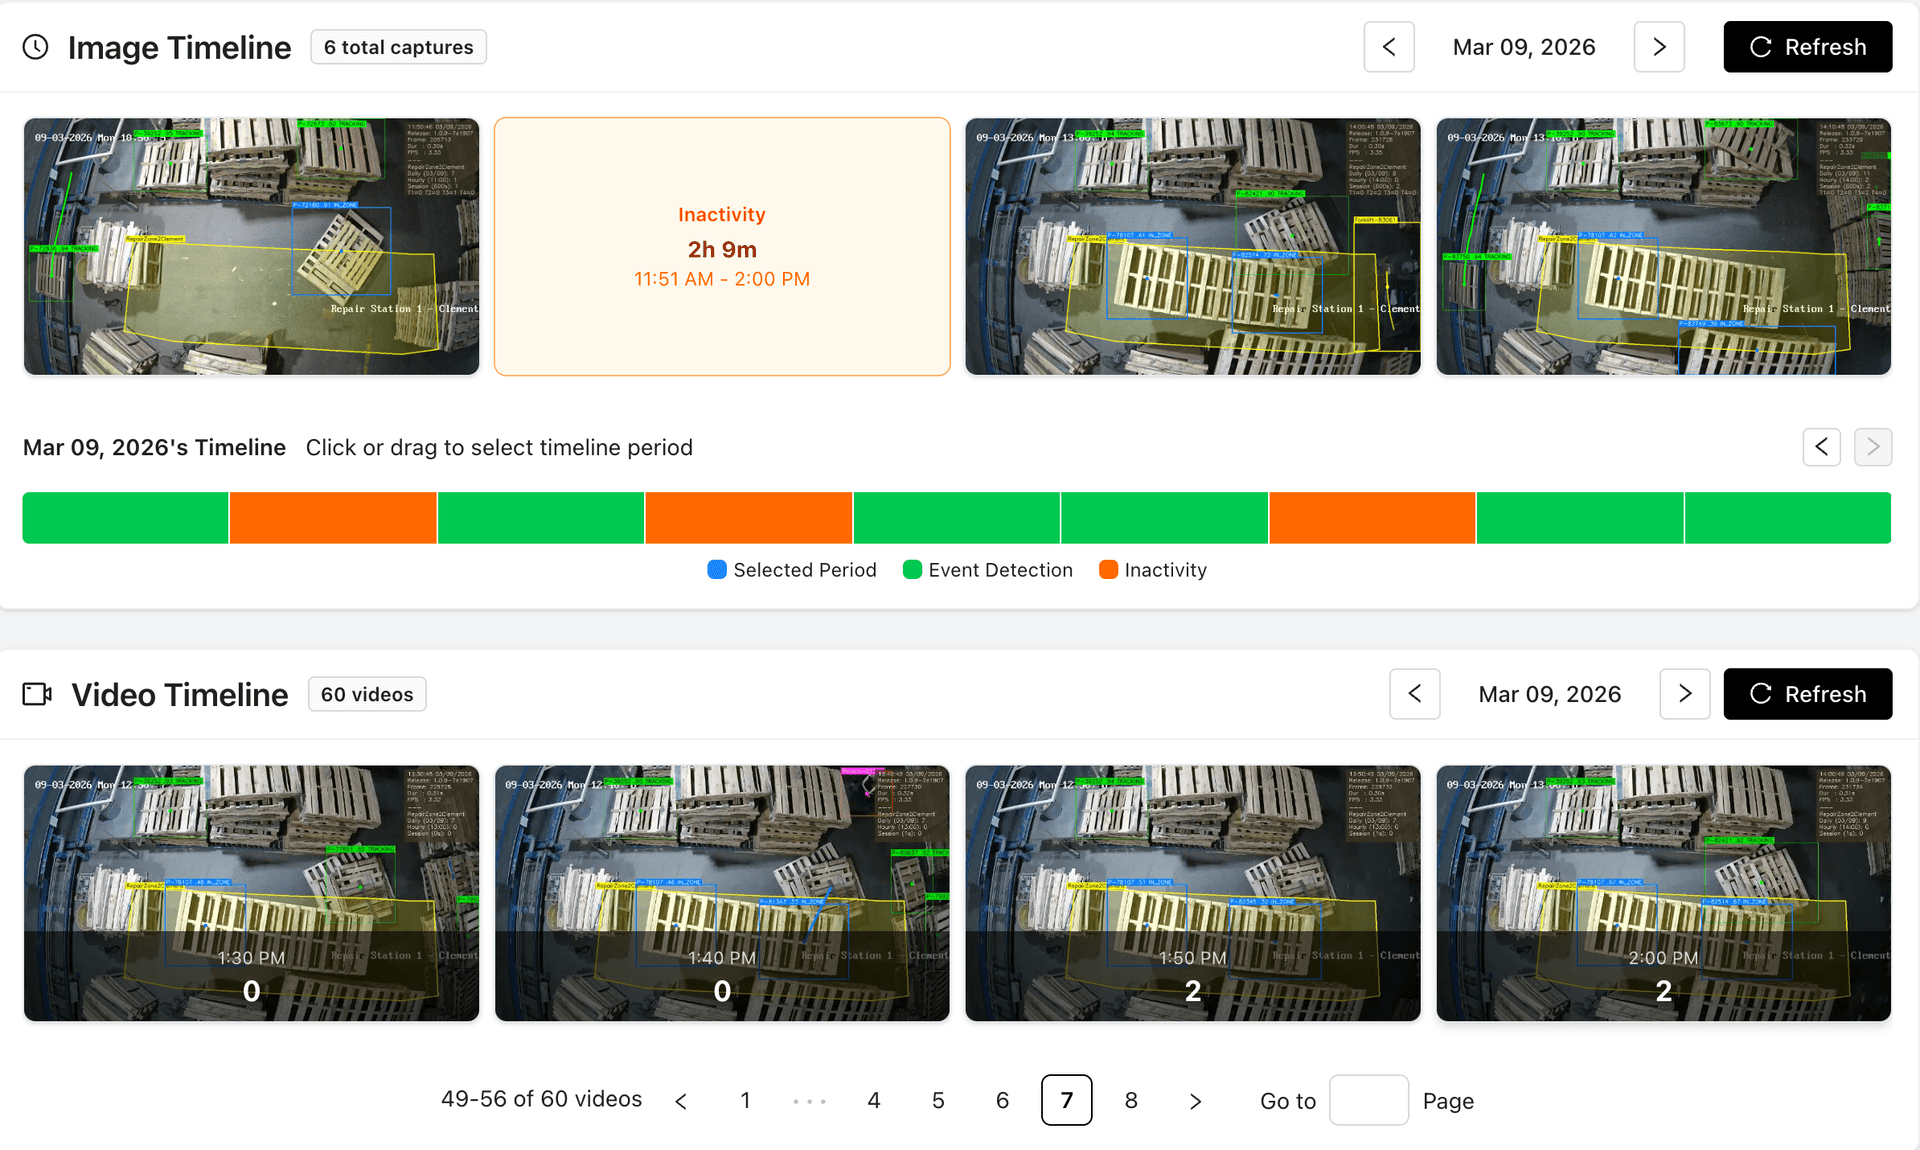Select page 8 in the pagination

(x=1131, y=1100)
